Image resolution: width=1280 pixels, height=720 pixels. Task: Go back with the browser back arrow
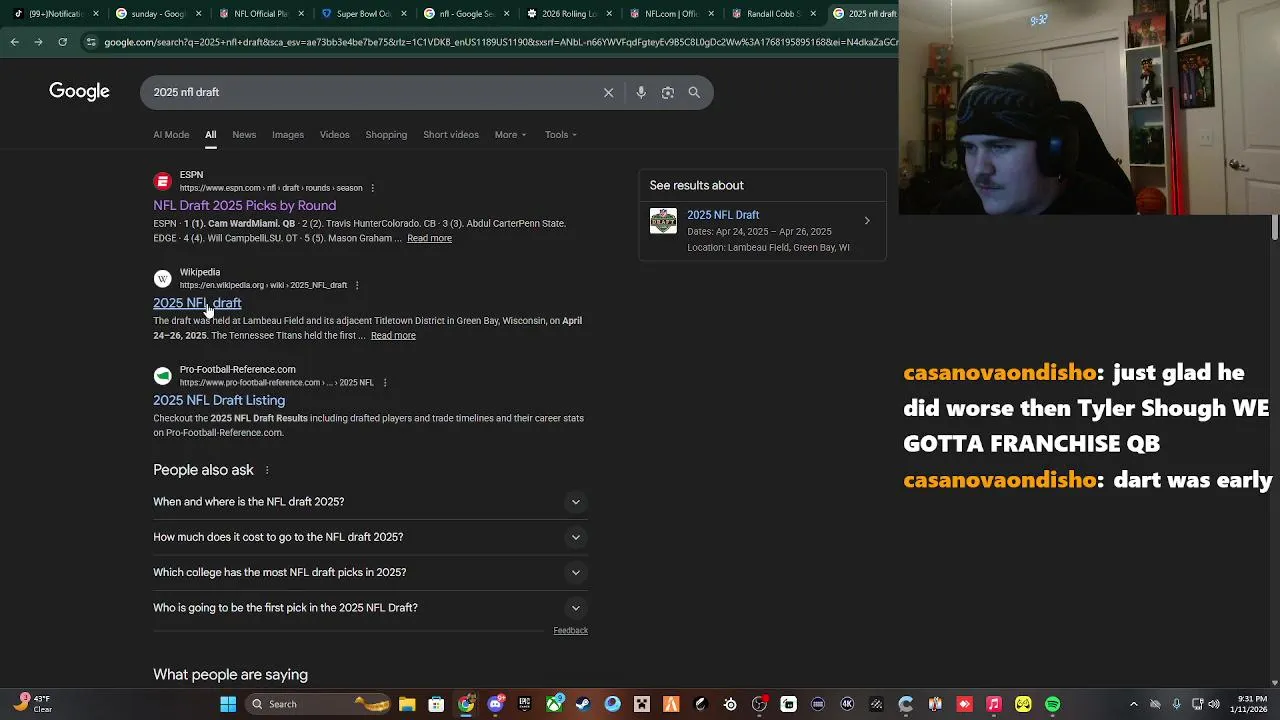(x=14, y=42)
